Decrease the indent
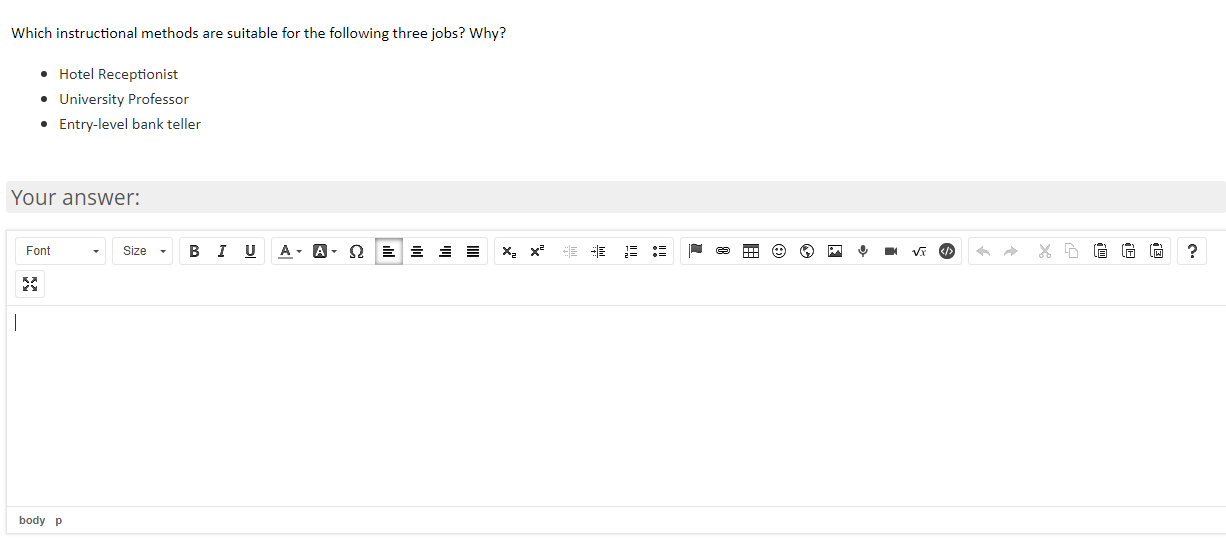This screenshot has width=1226, height=545. (x=571, y=251)
